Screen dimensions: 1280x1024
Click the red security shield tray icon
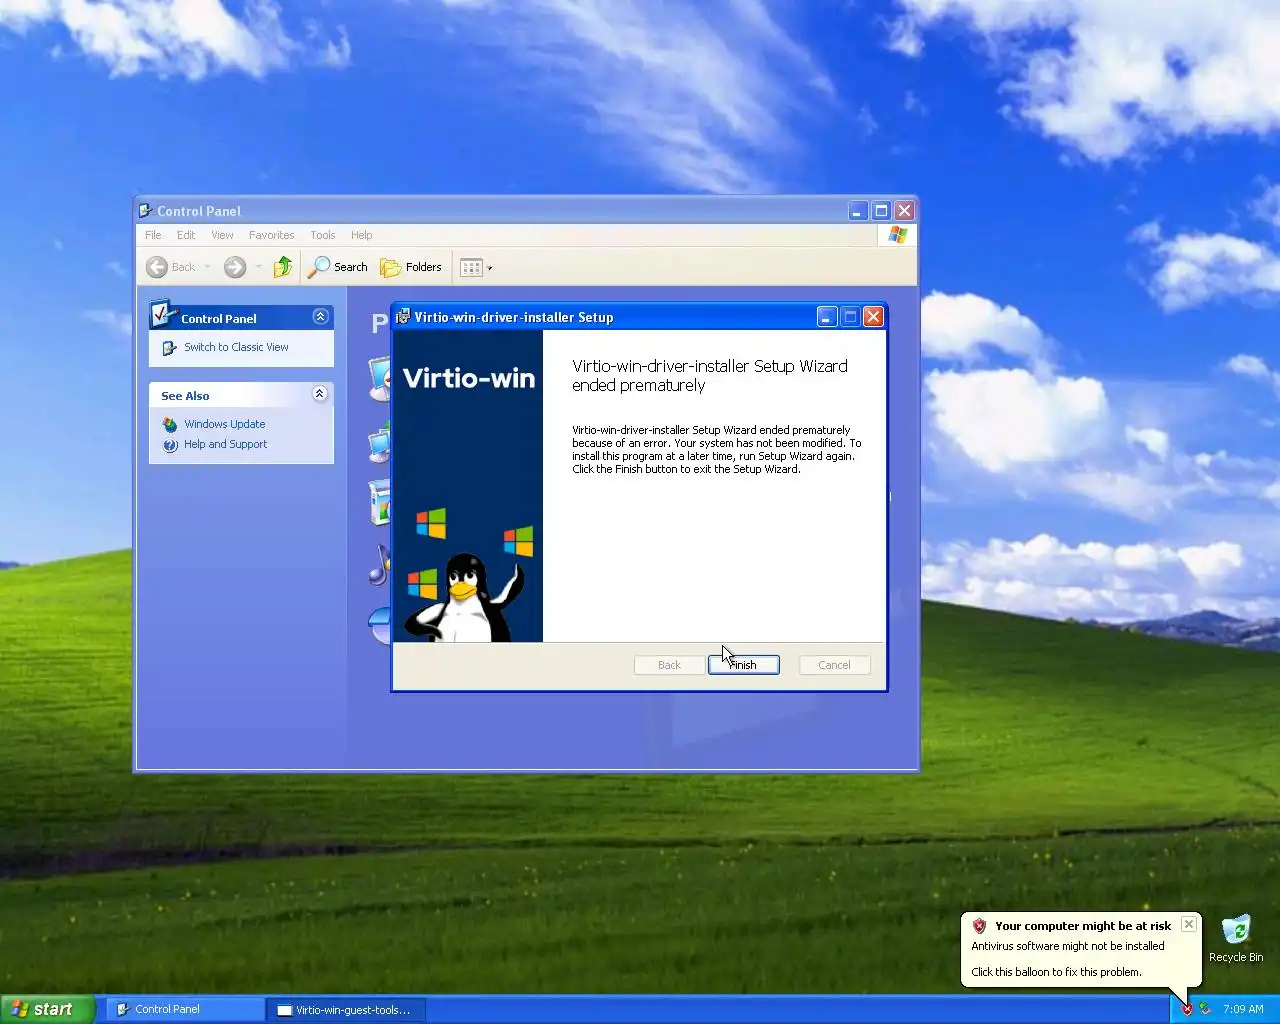1187,1009
